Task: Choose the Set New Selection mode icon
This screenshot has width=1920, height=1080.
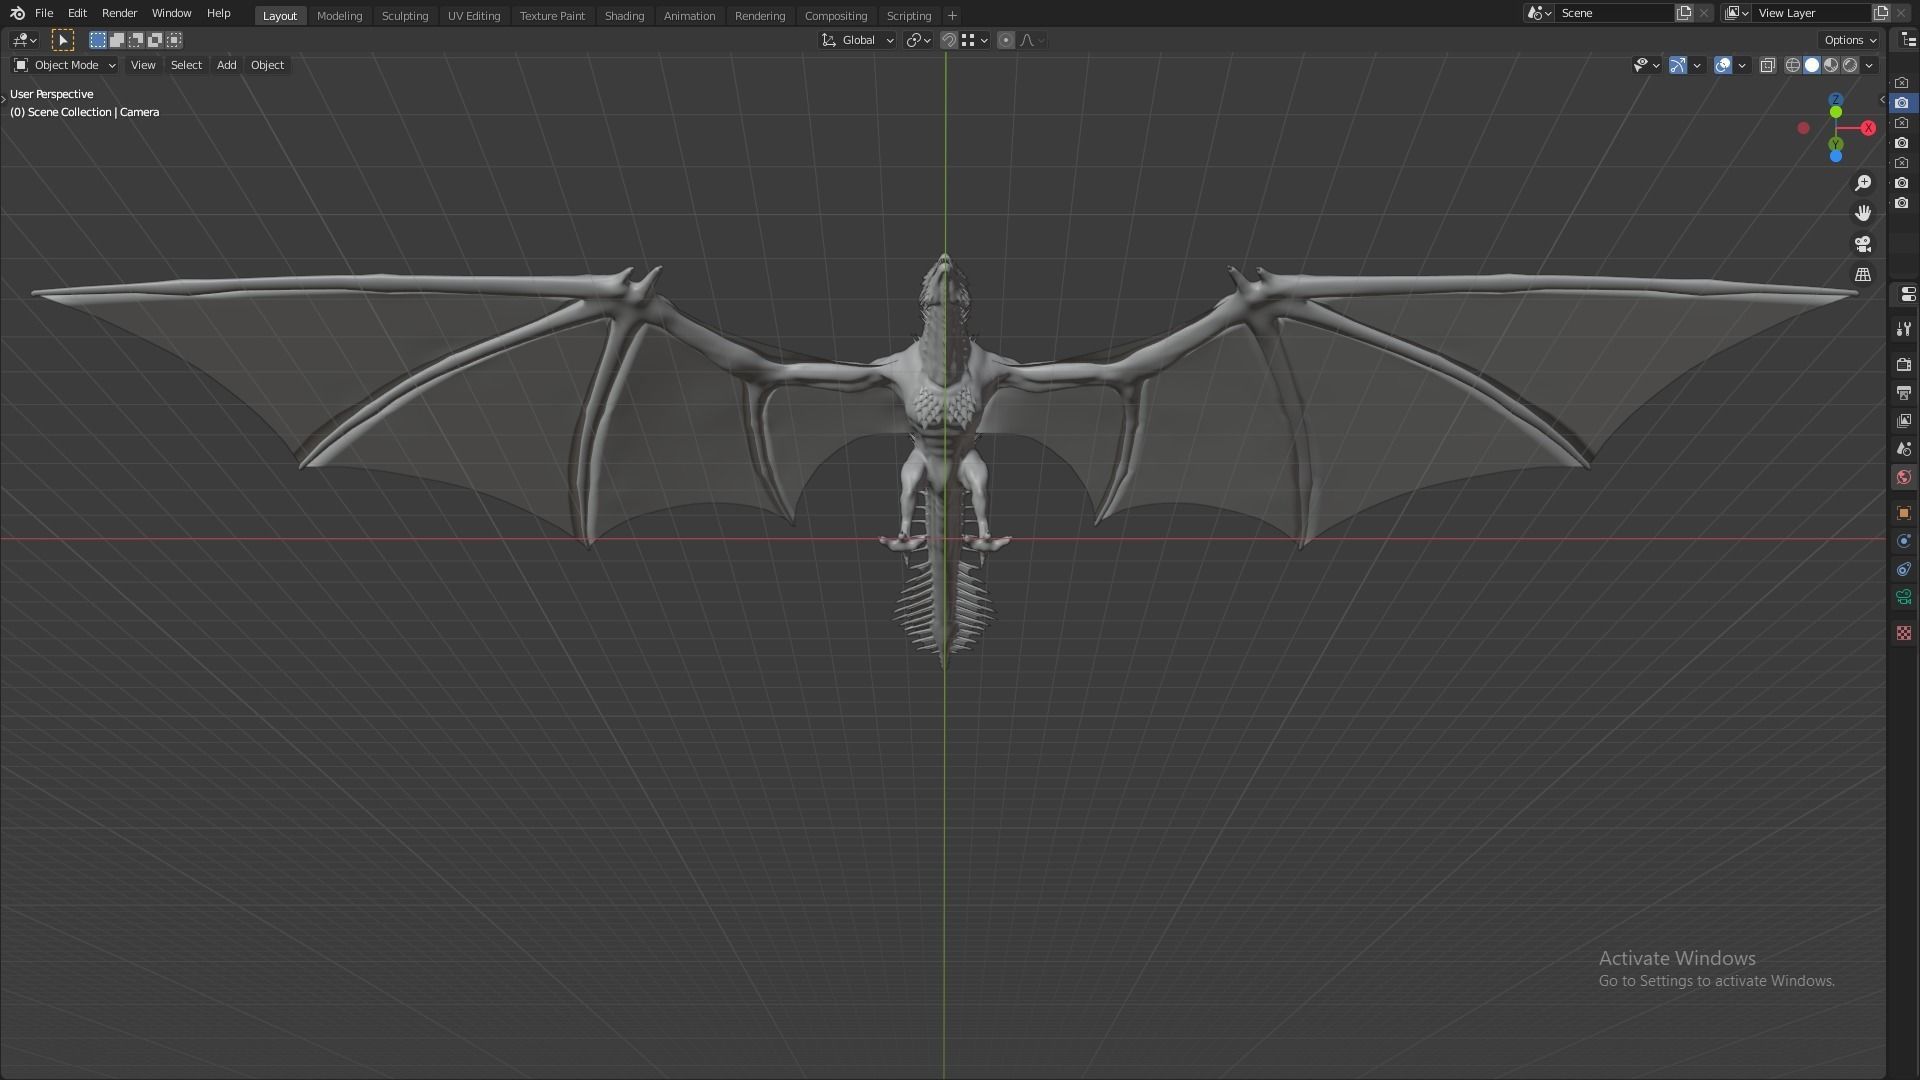Action: pos(97,40)
